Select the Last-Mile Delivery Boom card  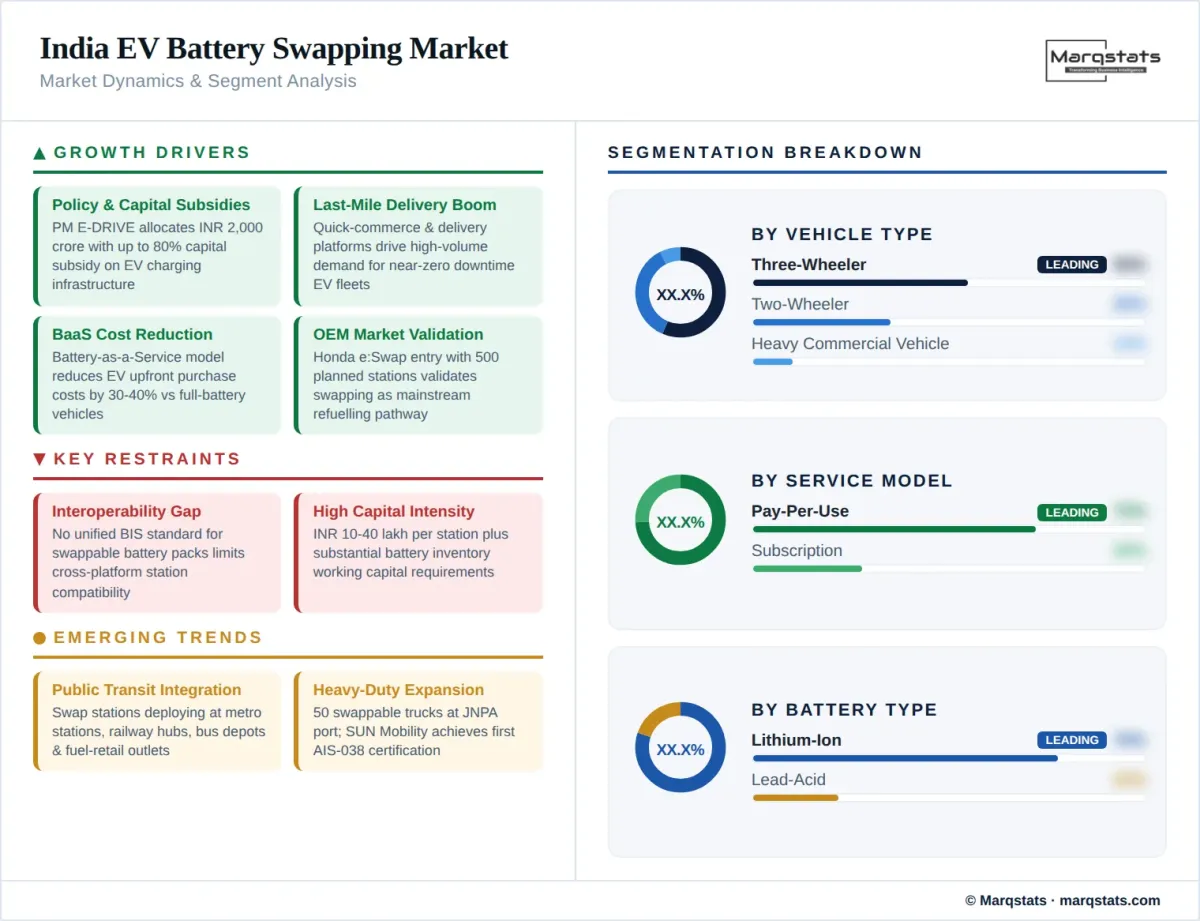[419, 246]
